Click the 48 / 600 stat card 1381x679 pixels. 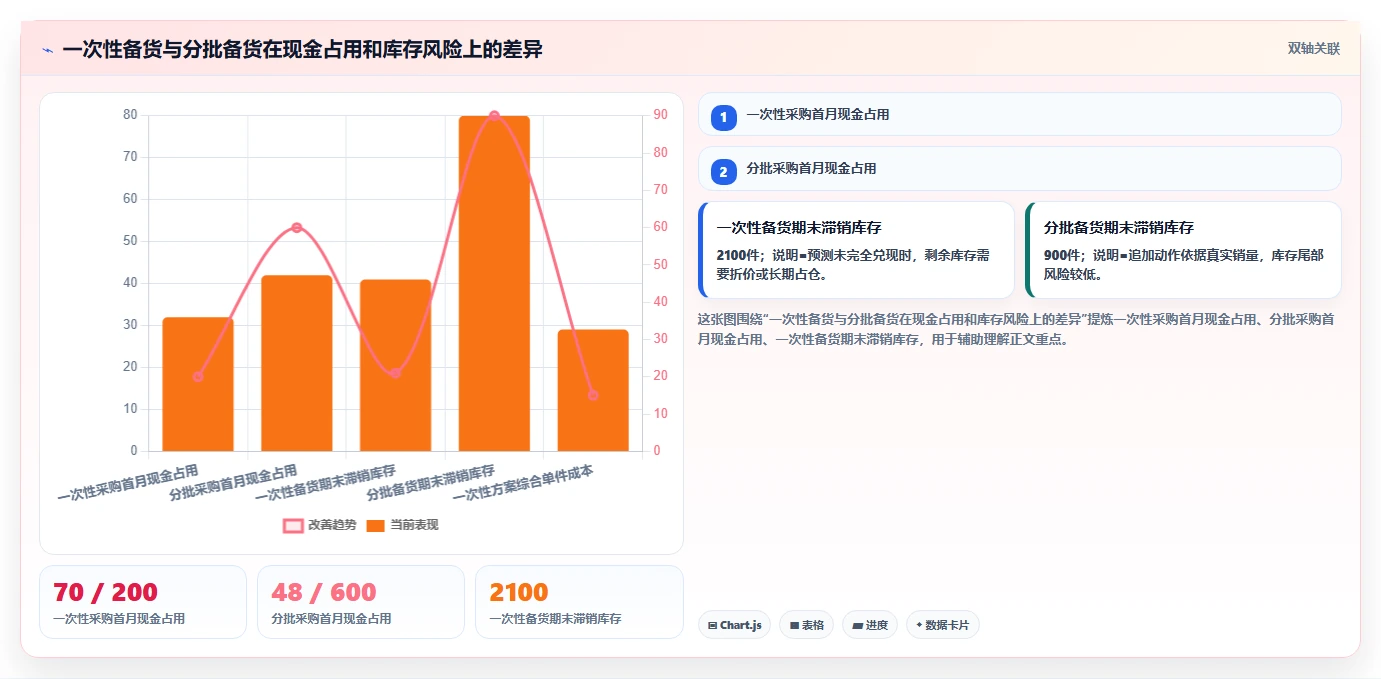click(x=360, y=601)
